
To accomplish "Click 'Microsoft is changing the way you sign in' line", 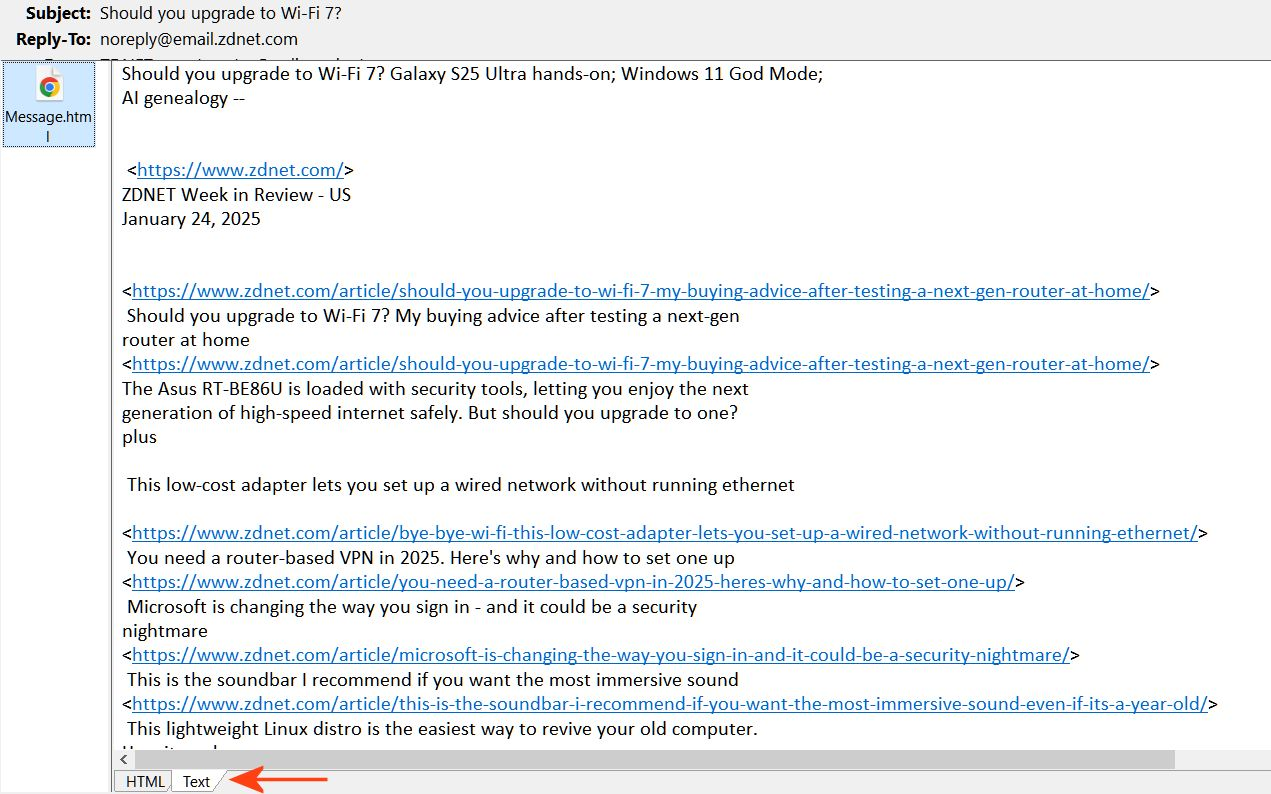I will coord(412,606).
